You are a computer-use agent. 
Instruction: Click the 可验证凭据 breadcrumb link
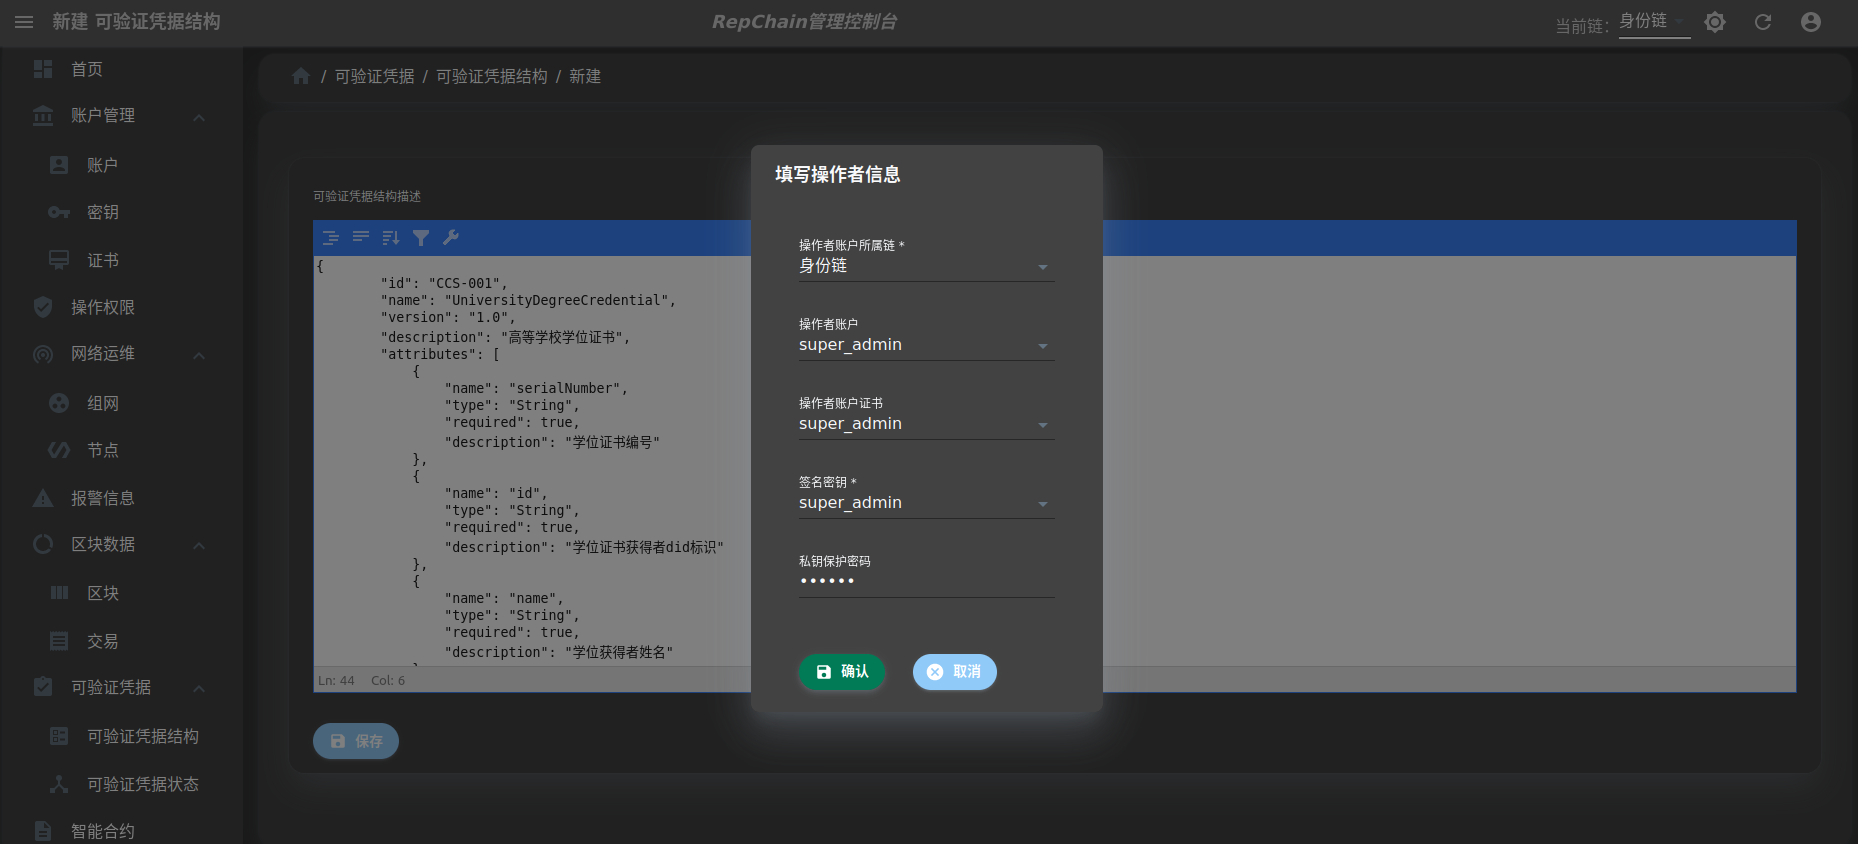pos(374,76)
